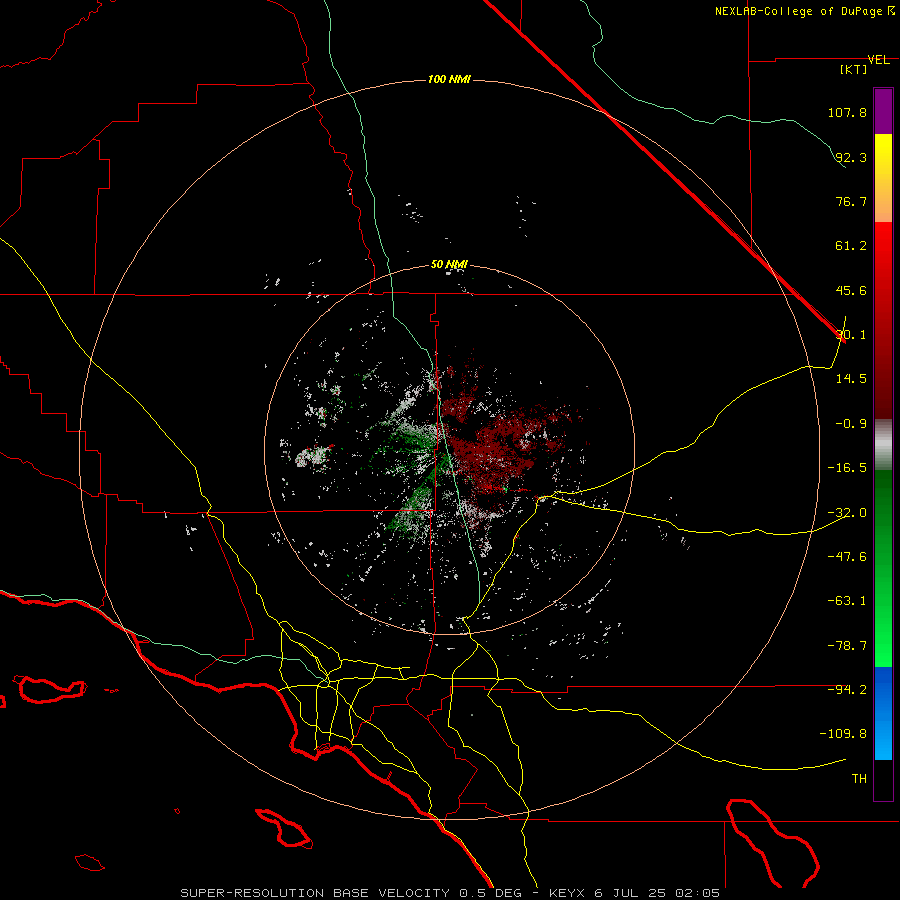Select the -94.2 legend value
Viewport: 900px width, 900px height.
(x=847, y=689)
